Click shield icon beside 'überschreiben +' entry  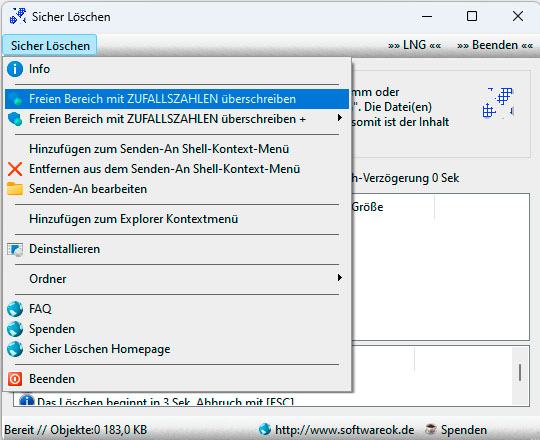(x=15, y=119)
